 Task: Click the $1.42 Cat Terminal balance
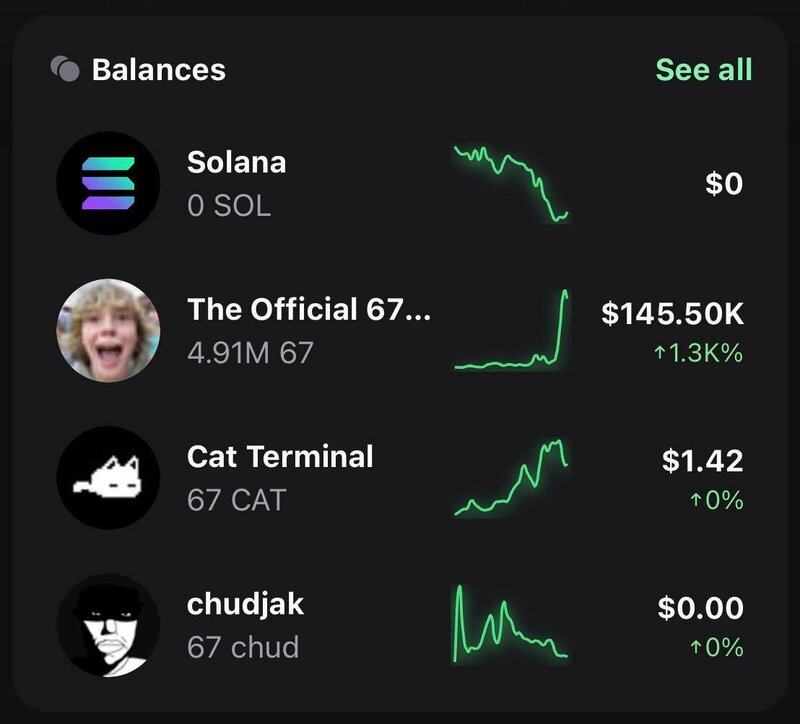coord(702,461)
